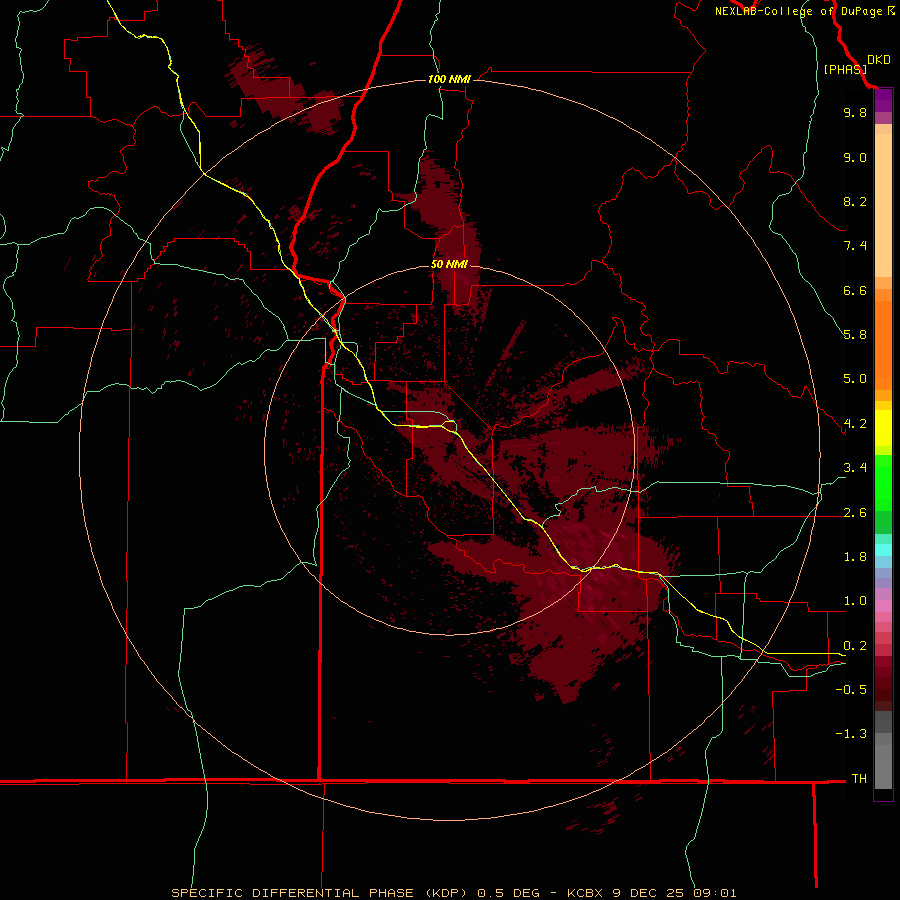Image resolution: width=900 pixels, height=900 pixels.
Task: Pick the yellow swatch on the color bar
Action: tap(883, 428)
